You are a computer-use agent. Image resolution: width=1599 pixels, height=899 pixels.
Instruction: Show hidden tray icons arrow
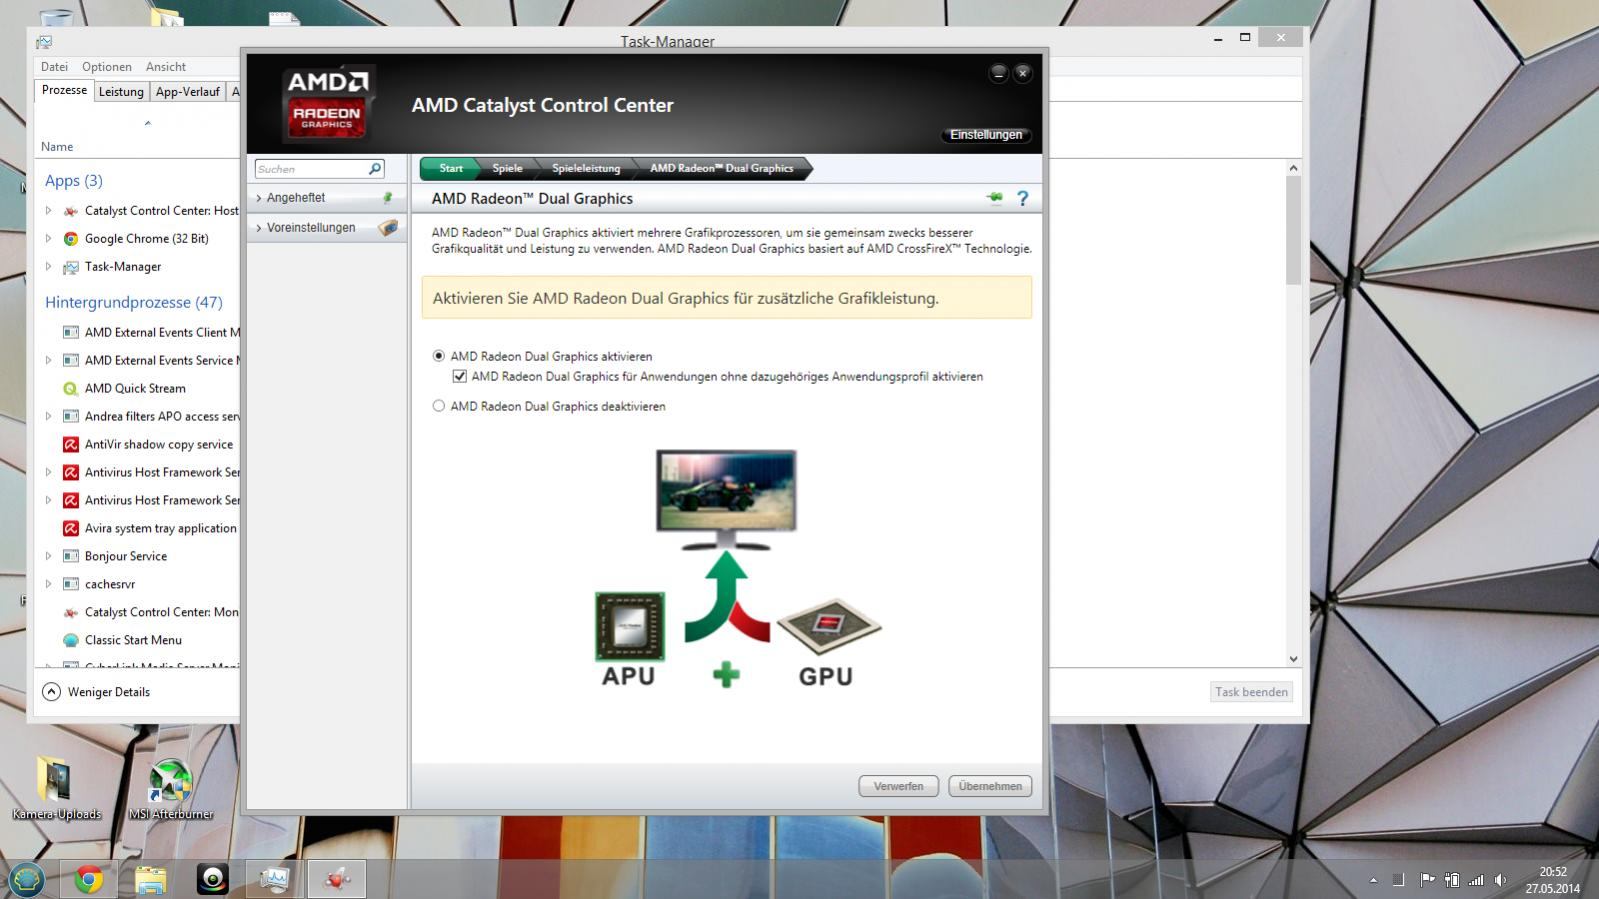click(x=1373, y=880)
